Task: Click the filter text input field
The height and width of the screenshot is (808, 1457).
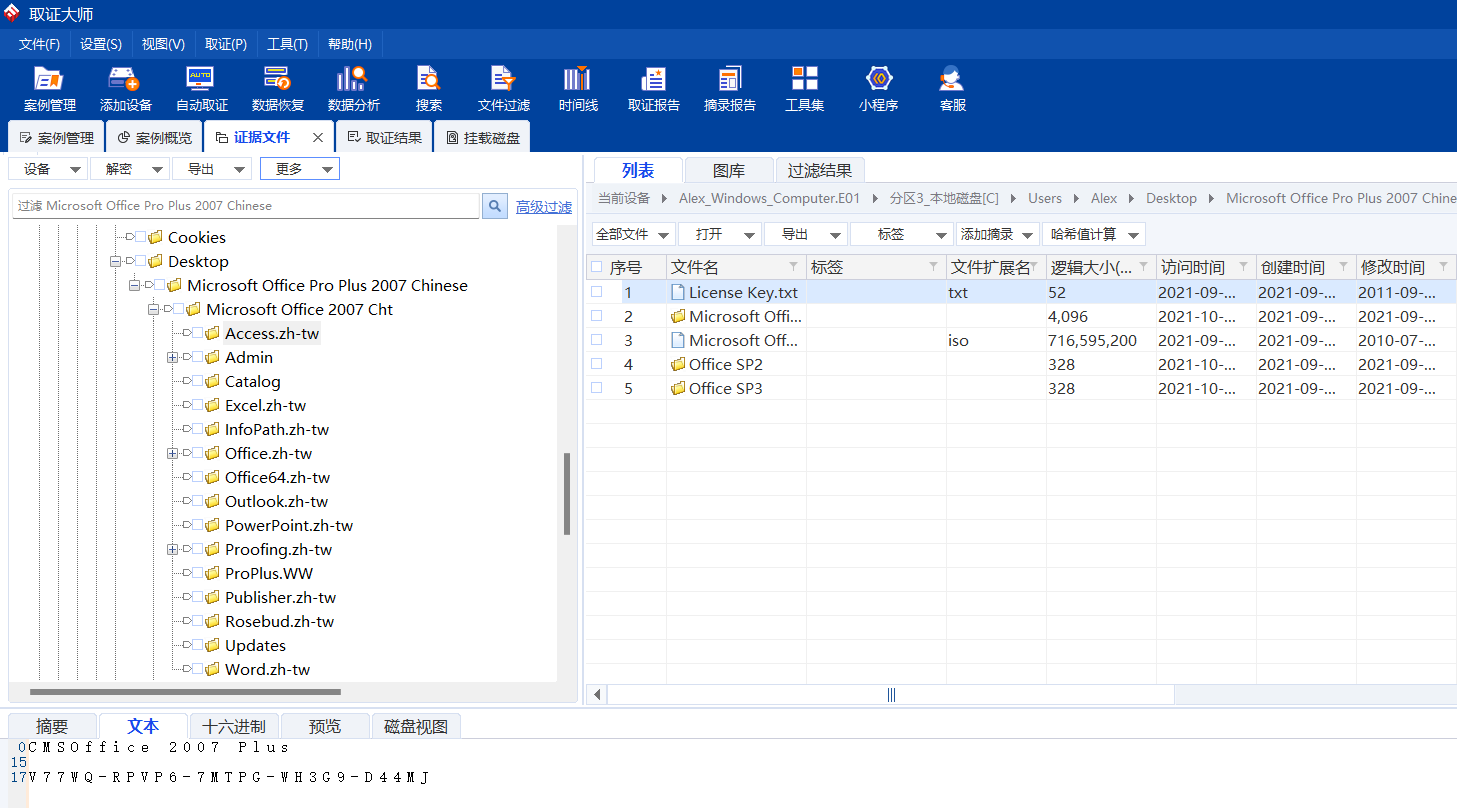Action: tap(246, 206)
